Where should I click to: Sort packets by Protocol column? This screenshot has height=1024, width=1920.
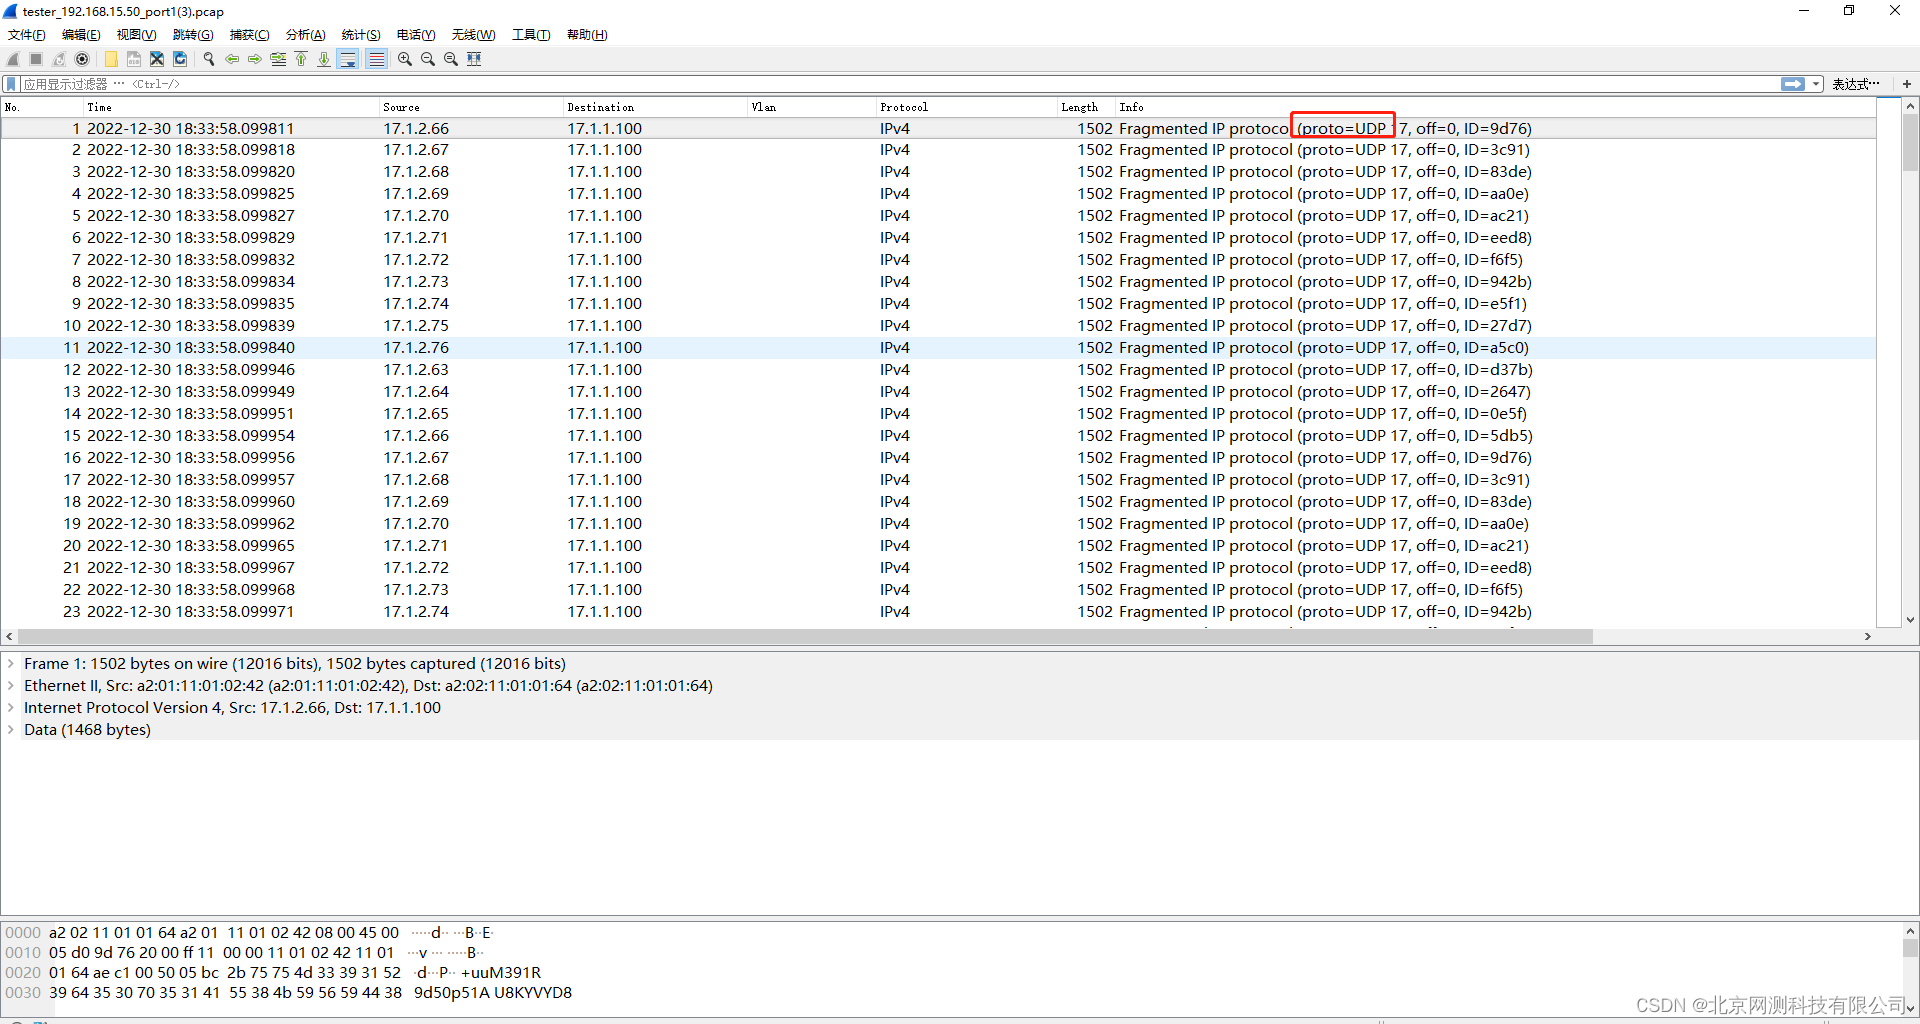coord(967,107)
